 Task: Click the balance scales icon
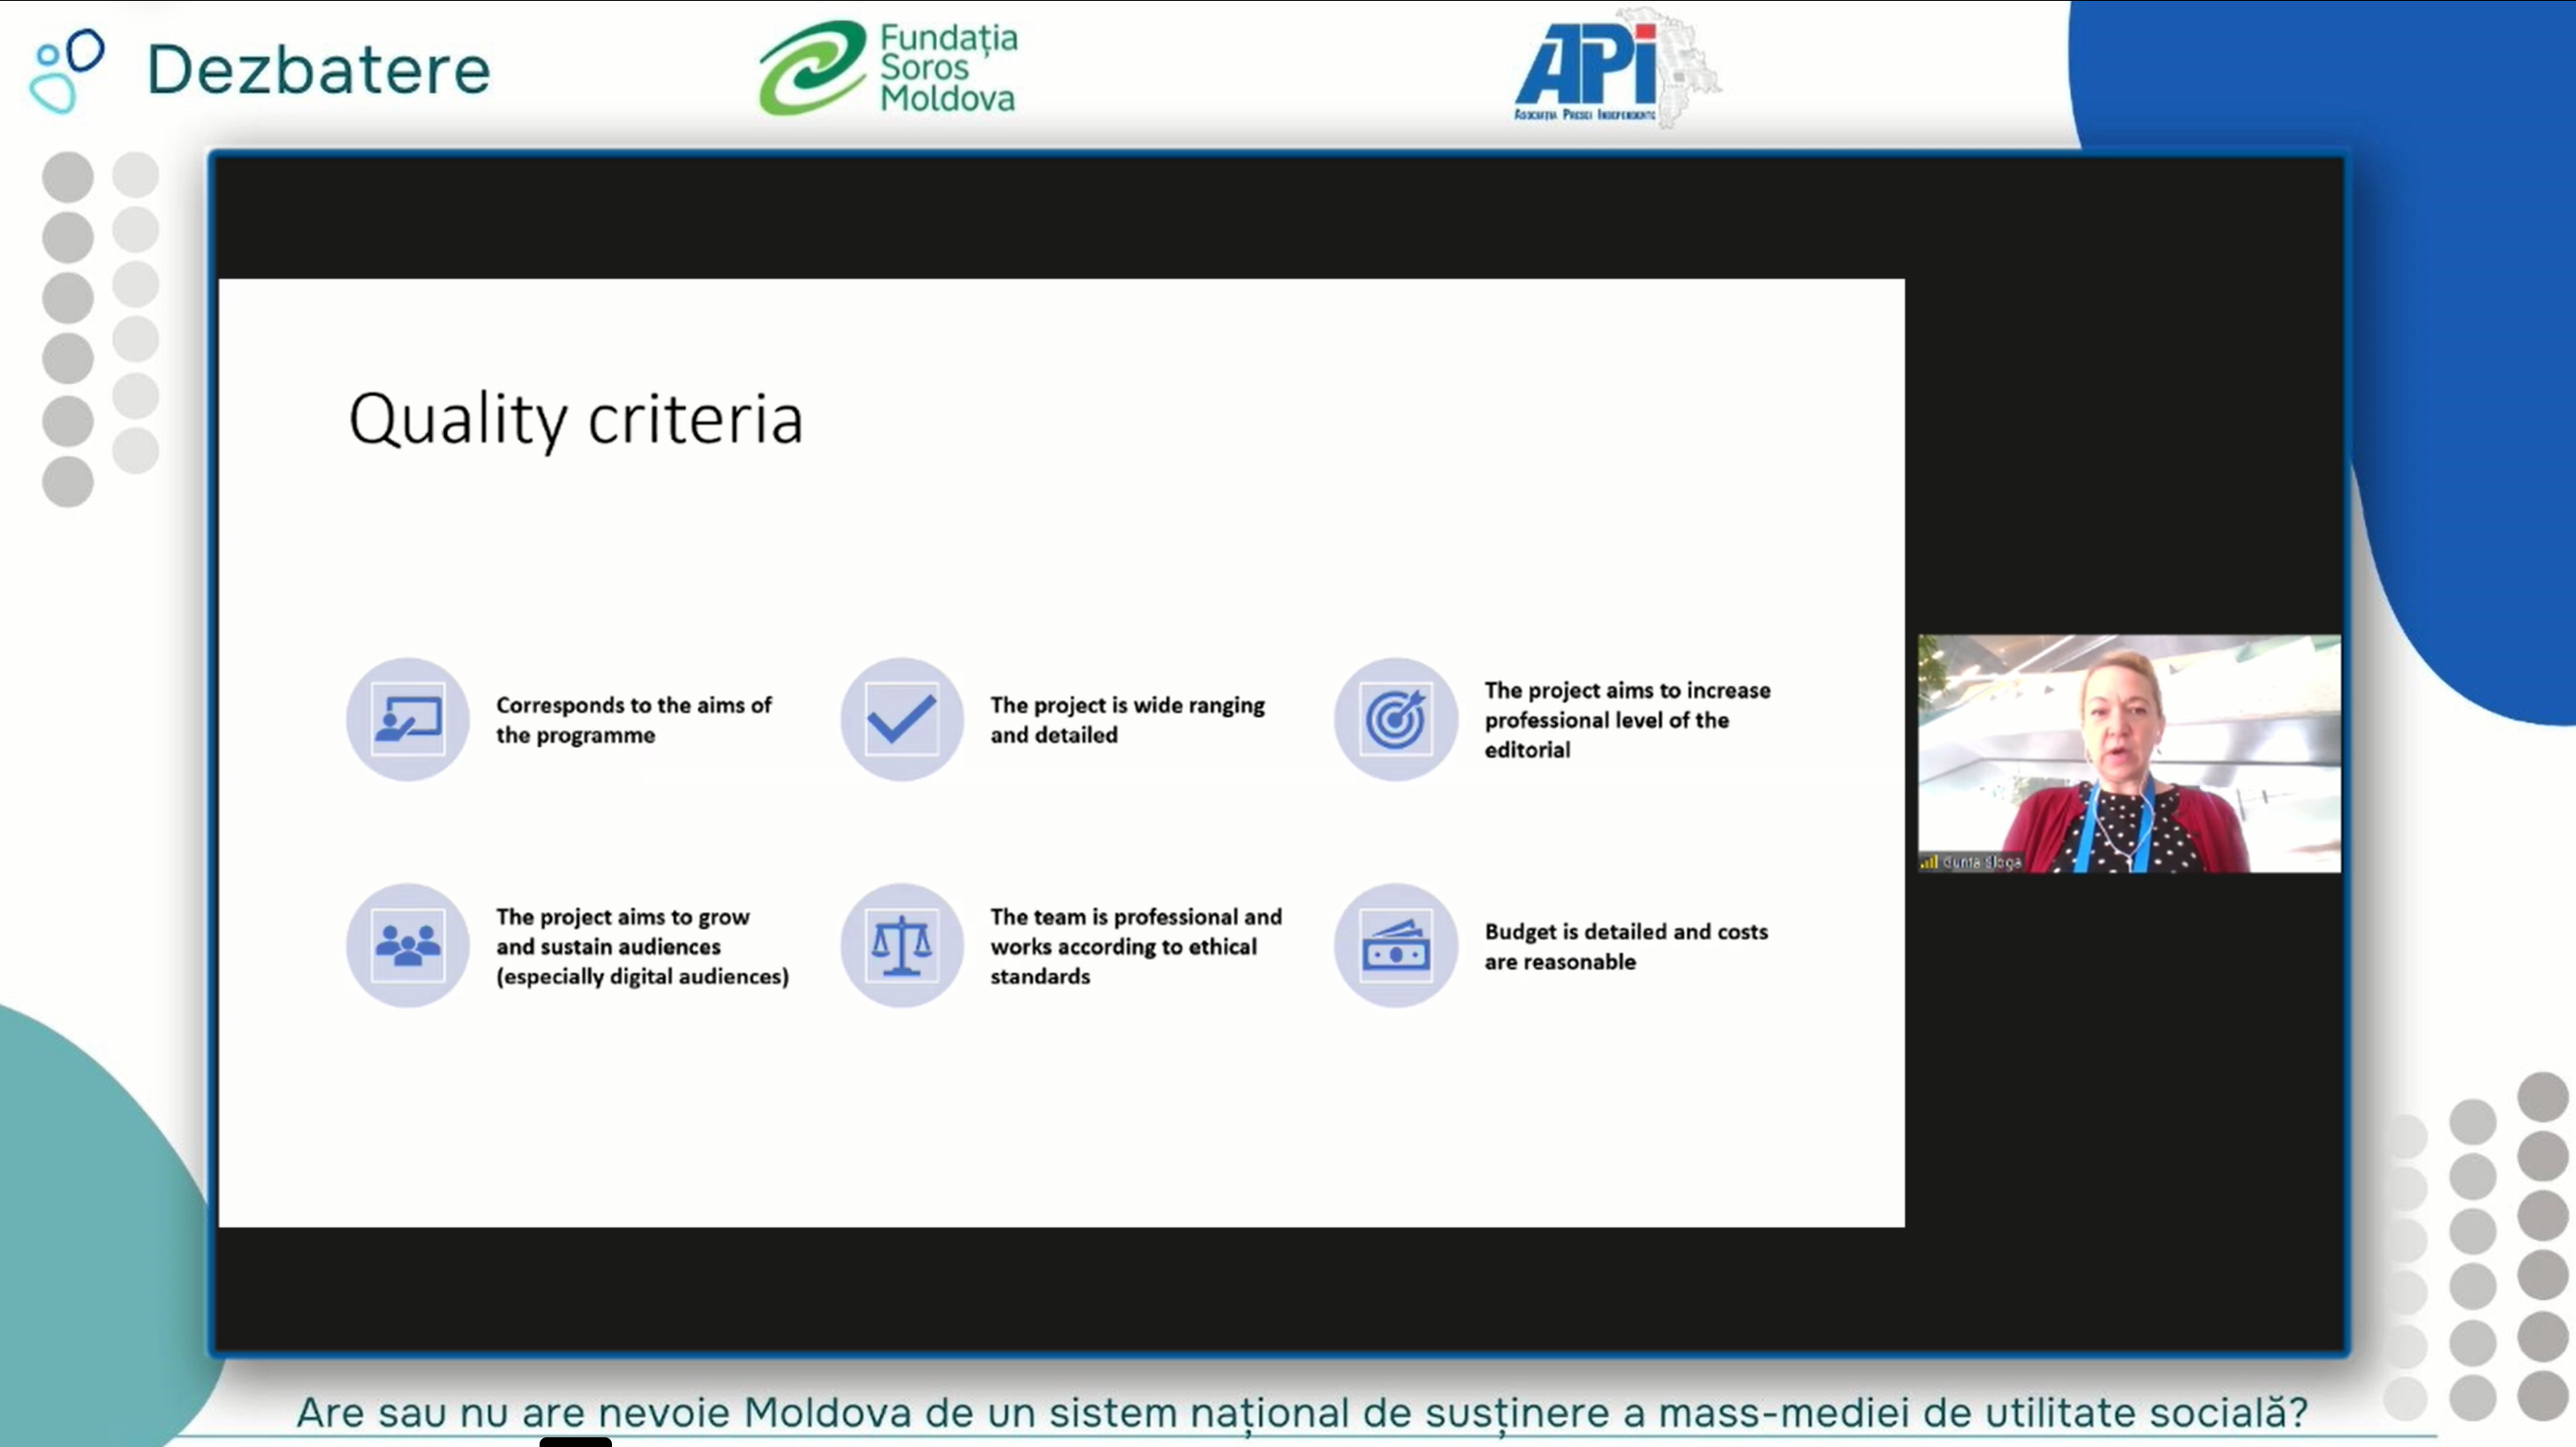(x=901, y=945)
